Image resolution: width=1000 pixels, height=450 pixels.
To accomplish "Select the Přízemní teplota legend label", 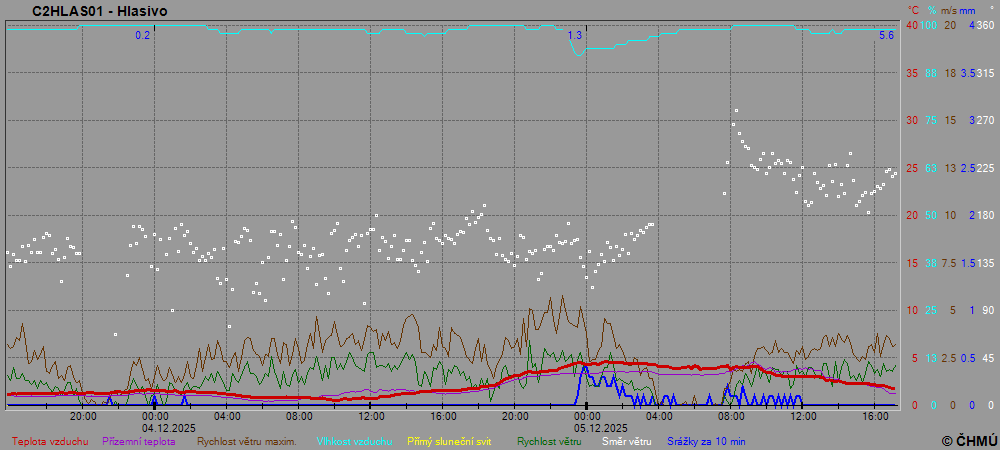I will [x=139, y=441].
